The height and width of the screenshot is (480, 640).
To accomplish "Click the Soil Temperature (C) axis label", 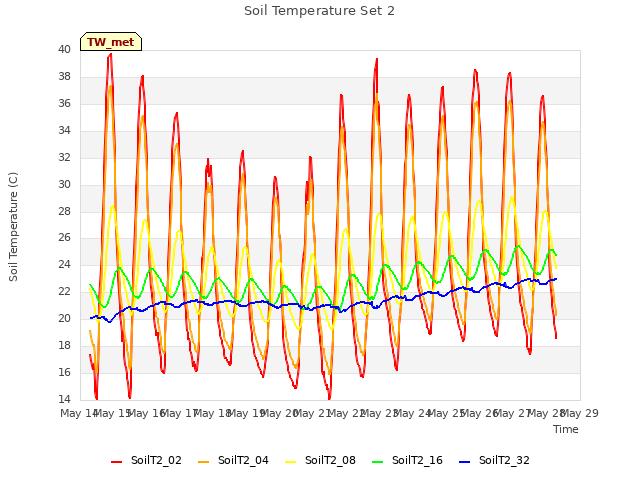I will (13, 227).
